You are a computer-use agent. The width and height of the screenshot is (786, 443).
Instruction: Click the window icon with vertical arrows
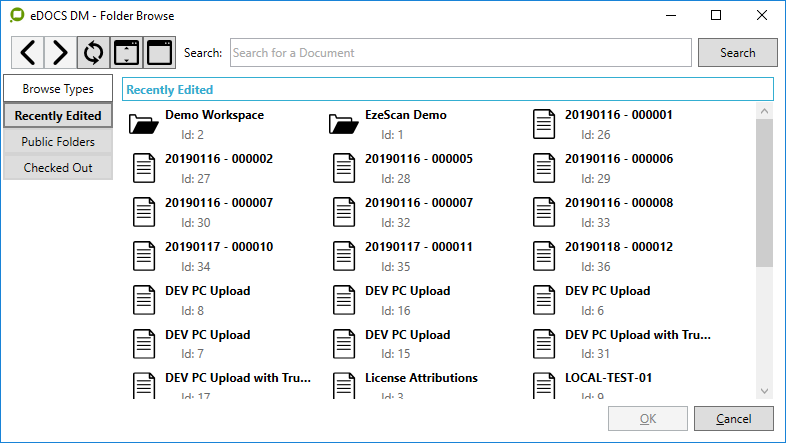(126, 52)
